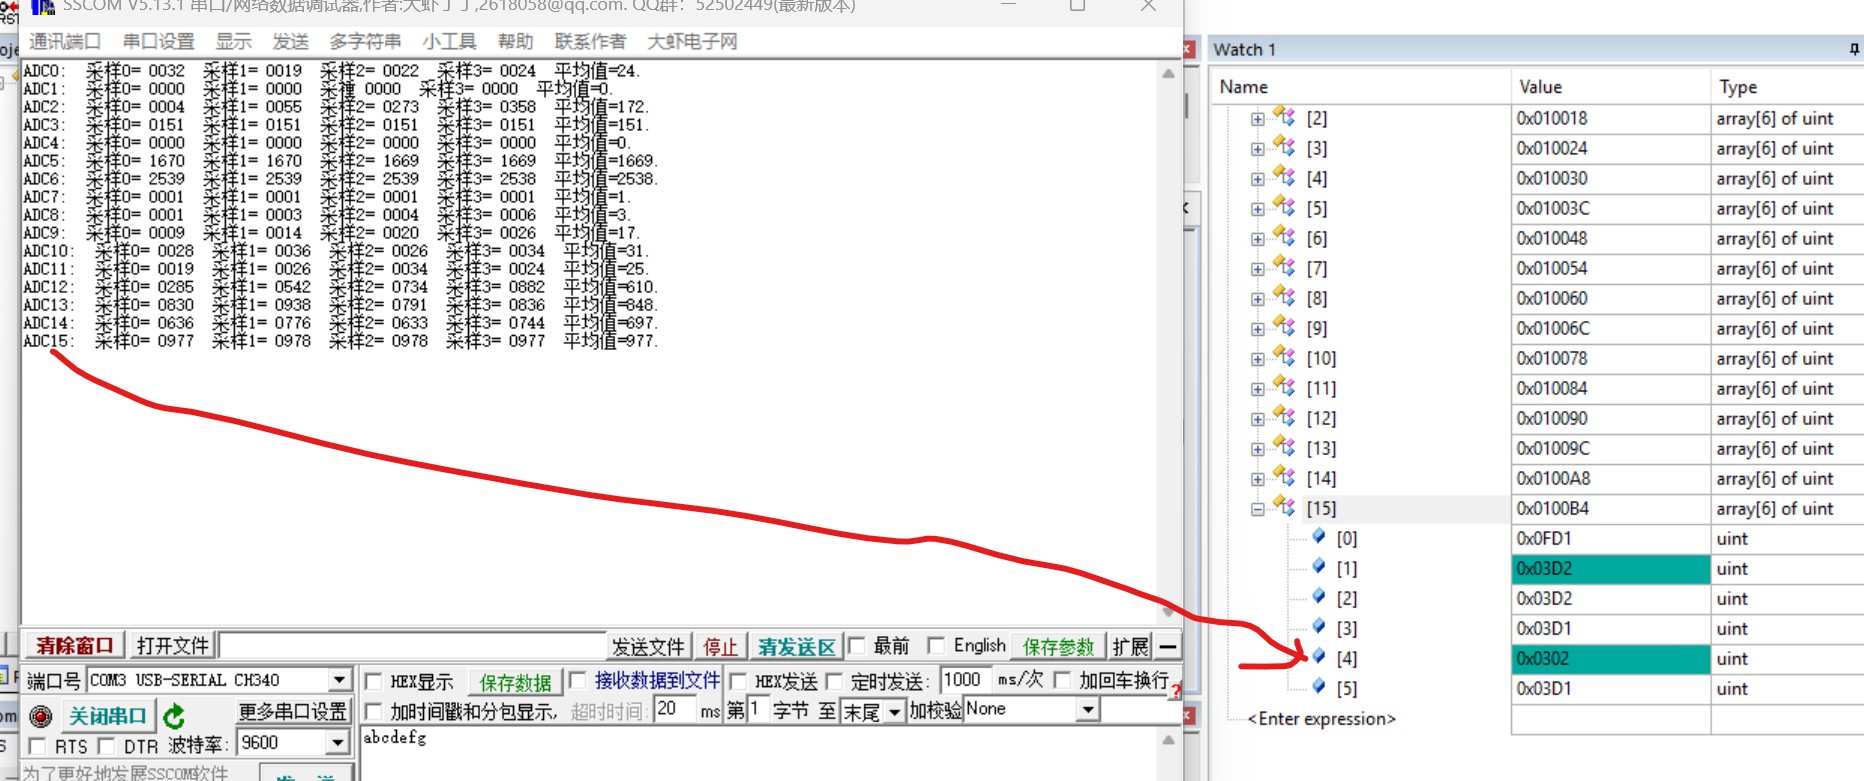The height and width of the screenshot is (781, 1864).
Task: Toggle the RTS checkbox
Action: pyautogui.click(x=38, y=746)
